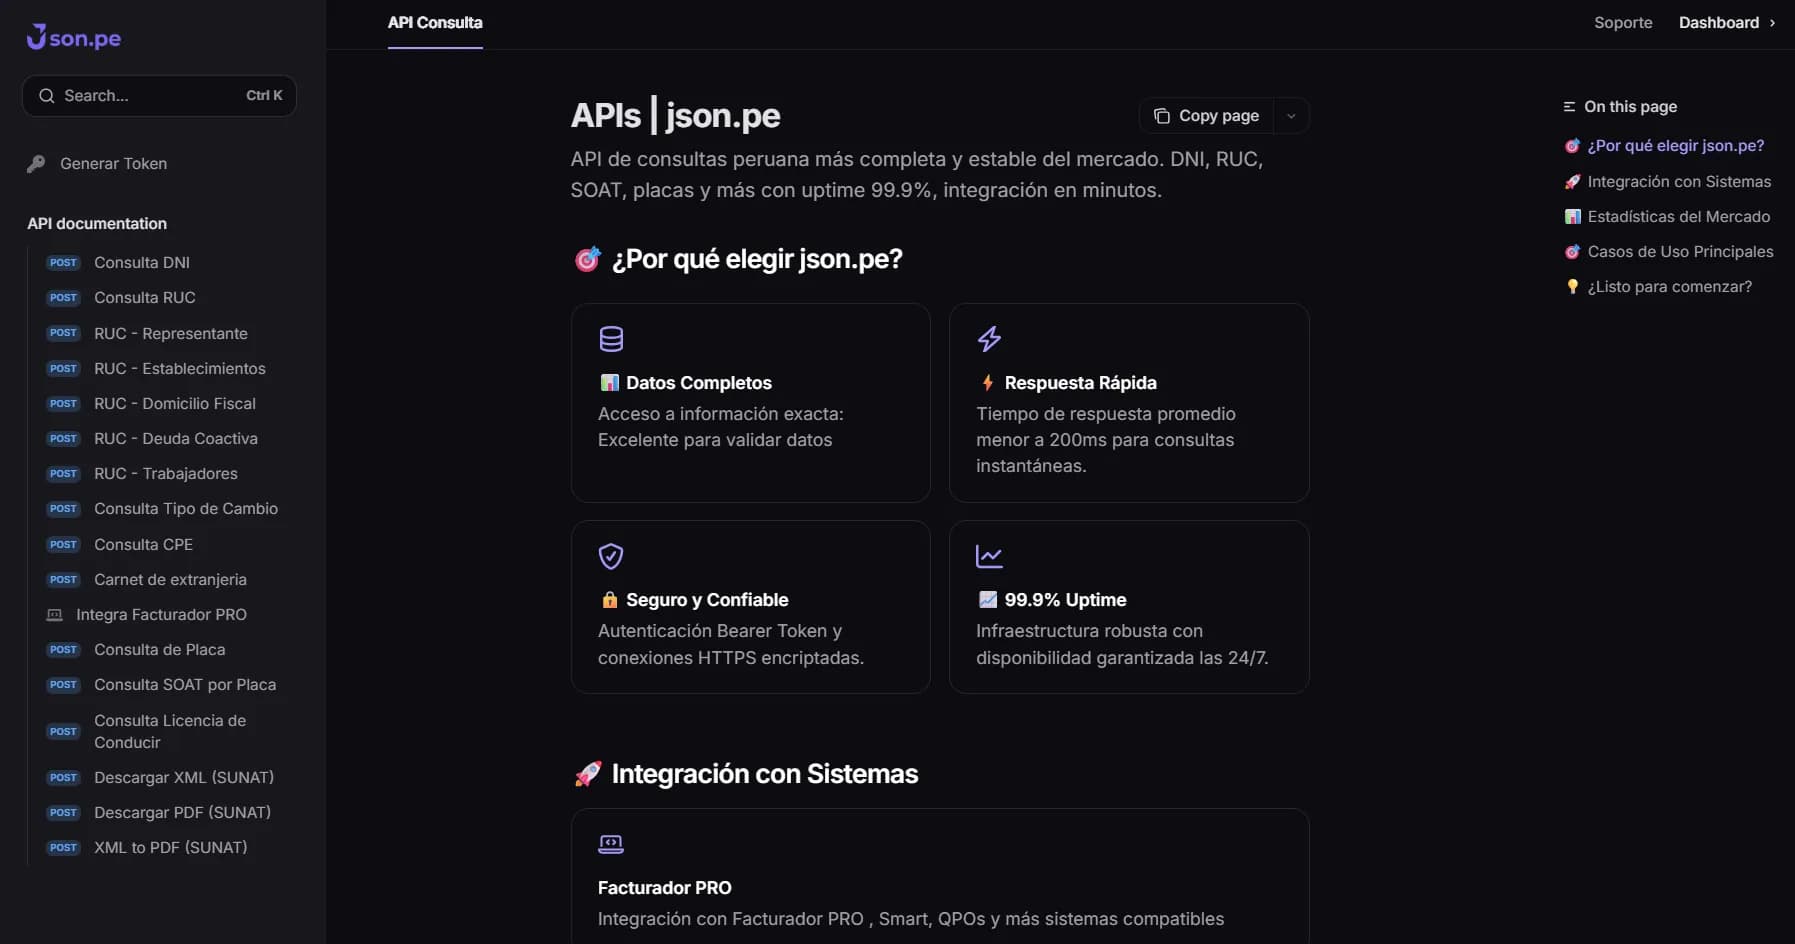1795x944 pixels.
Task: Click the copy icon inside the Copy page button
Action: (1161, 115)
